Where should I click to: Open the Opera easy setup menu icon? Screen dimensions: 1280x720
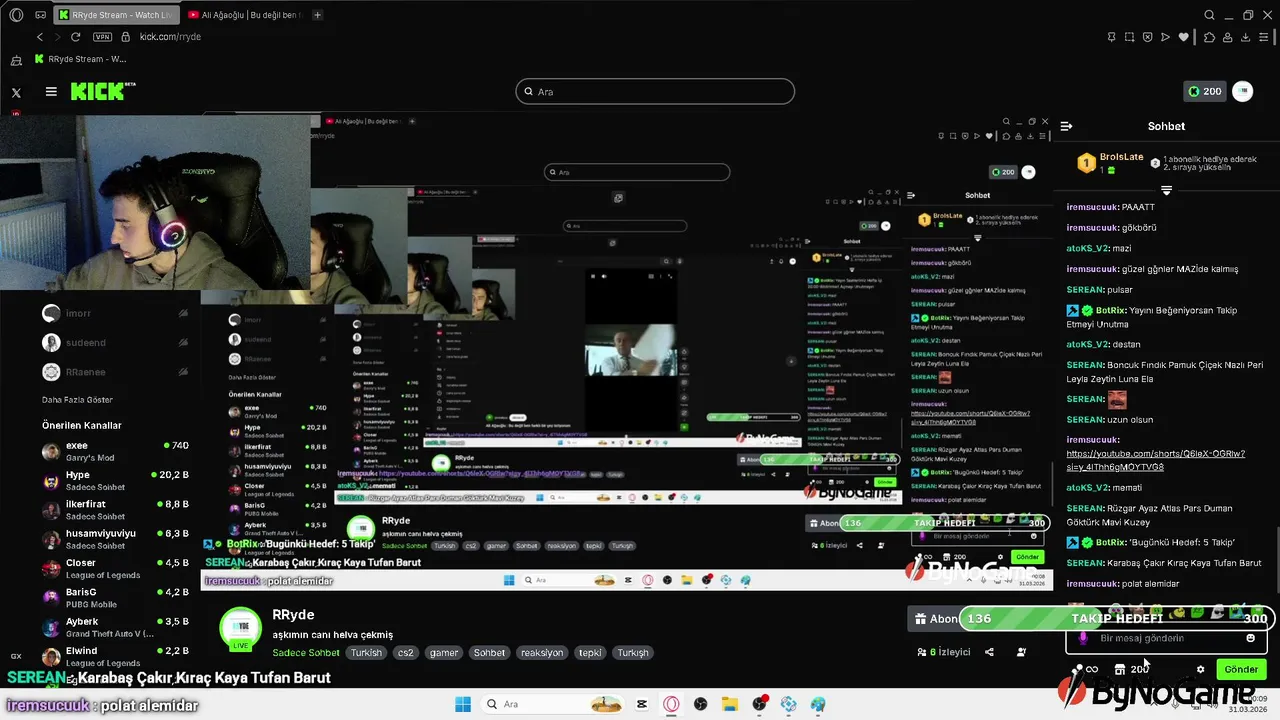(1264, 37)
